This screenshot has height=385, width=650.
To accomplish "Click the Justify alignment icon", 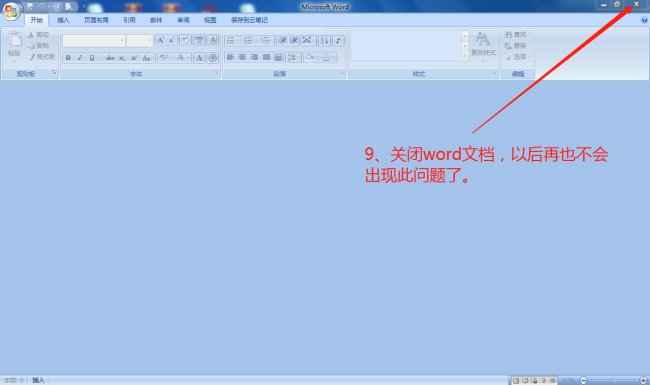I will click(267, 57).
